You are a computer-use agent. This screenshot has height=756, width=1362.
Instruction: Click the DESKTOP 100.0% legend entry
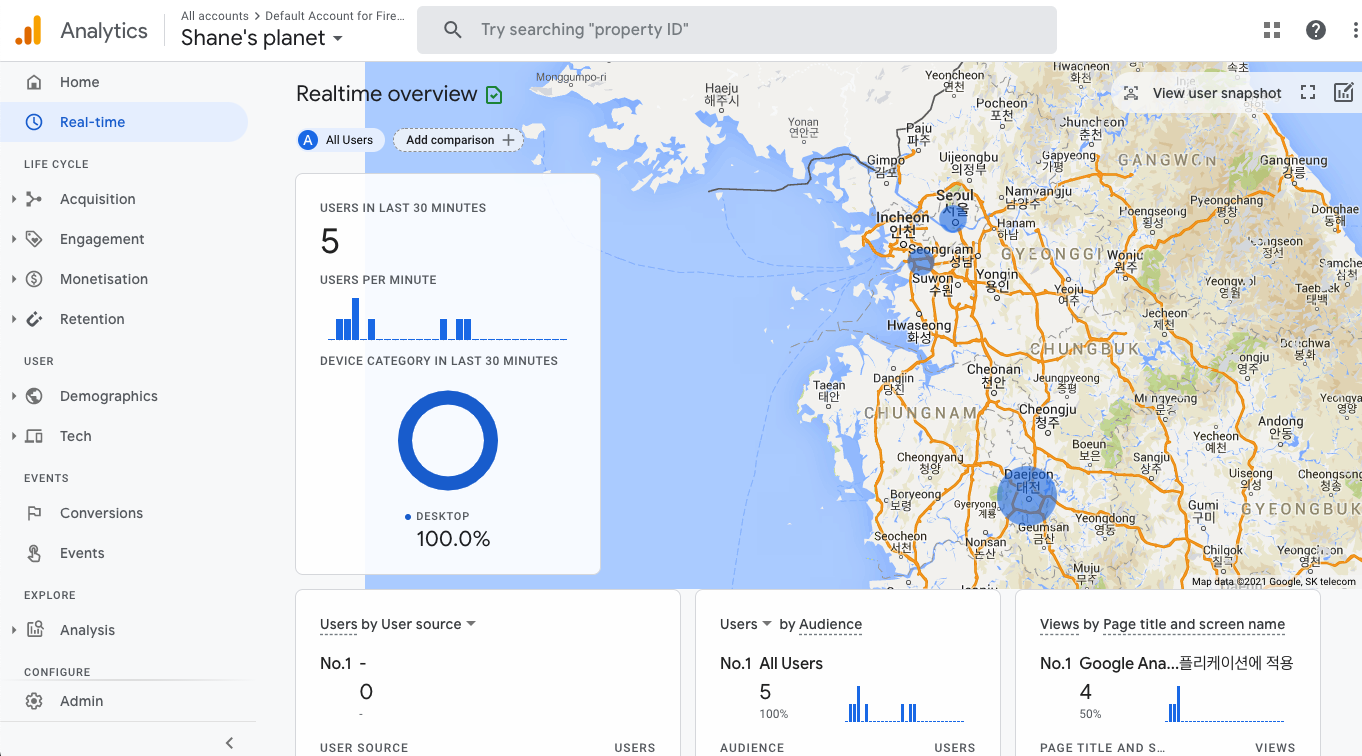[448, 529]
